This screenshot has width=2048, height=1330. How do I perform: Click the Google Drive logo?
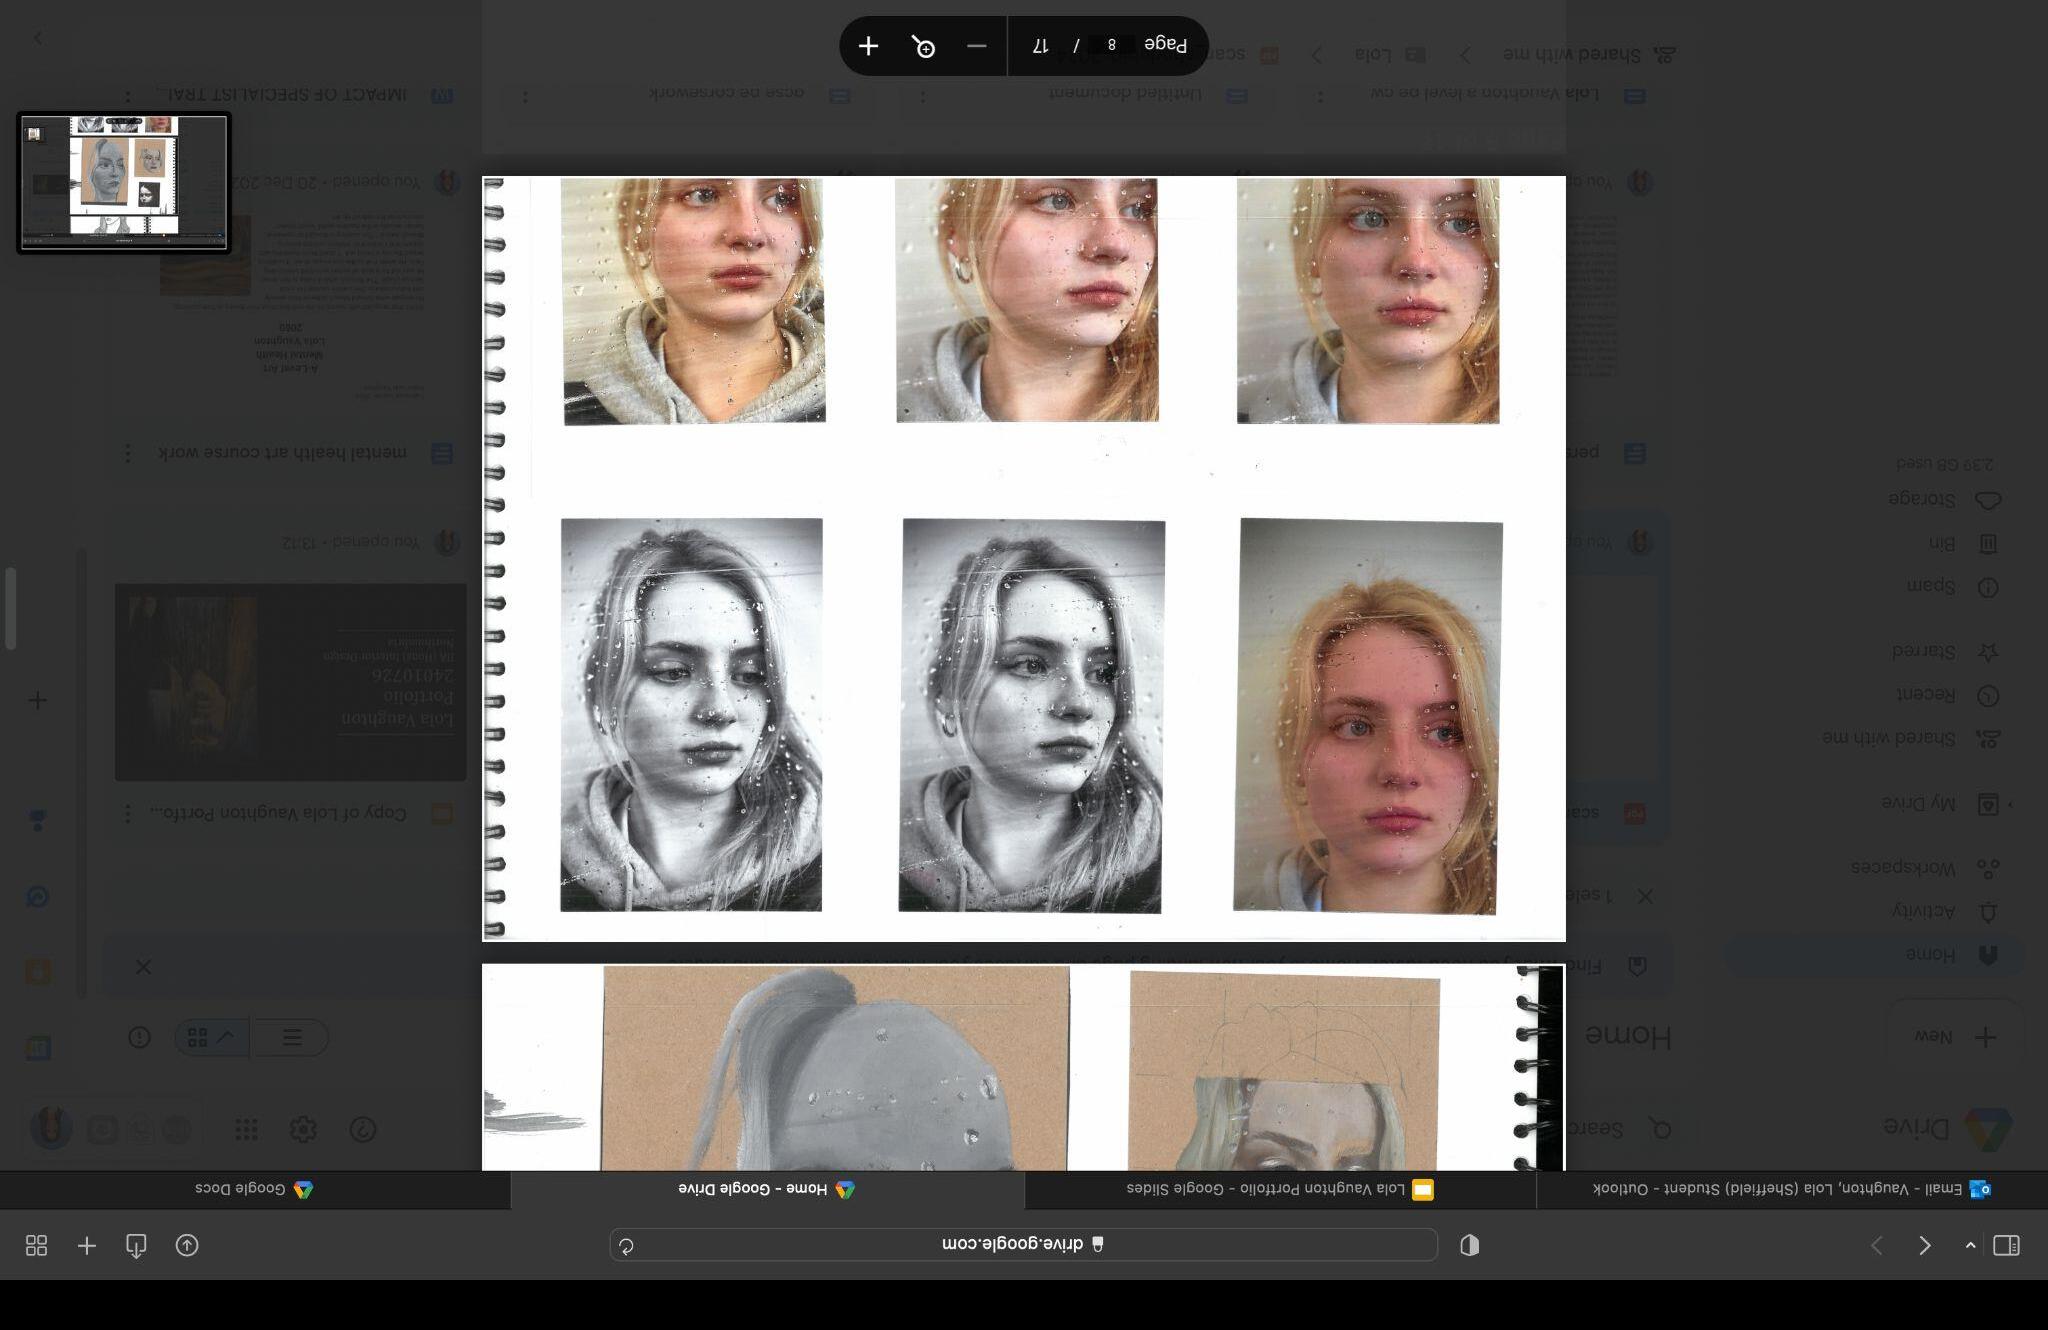[x=1948, y=1128]
